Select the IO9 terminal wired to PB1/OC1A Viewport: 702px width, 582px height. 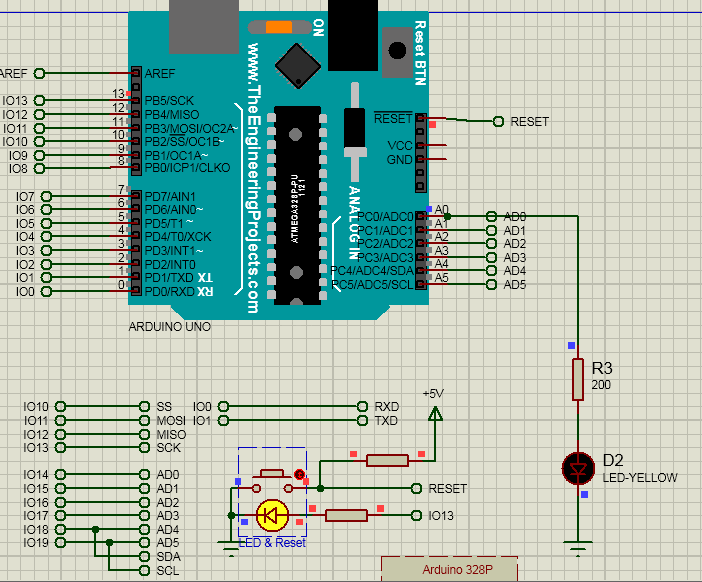pos(39,155)
